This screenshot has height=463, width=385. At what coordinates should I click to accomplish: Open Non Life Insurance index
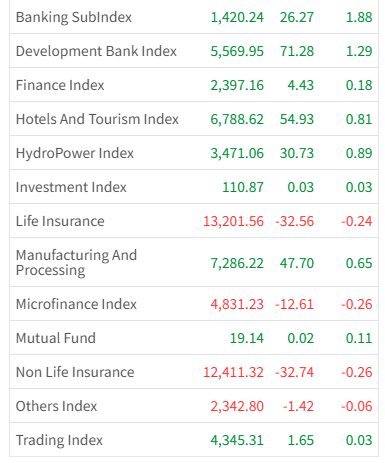[x=194, y=372]
